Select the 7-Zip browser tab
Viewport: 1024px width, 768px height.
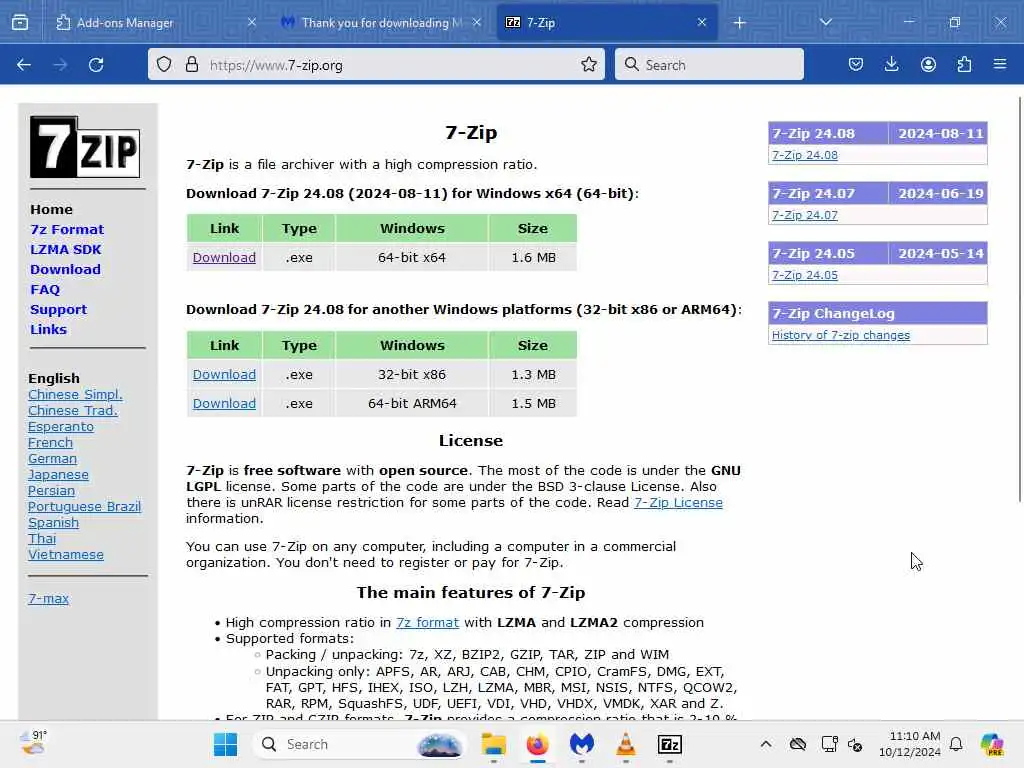pos(607,23)
